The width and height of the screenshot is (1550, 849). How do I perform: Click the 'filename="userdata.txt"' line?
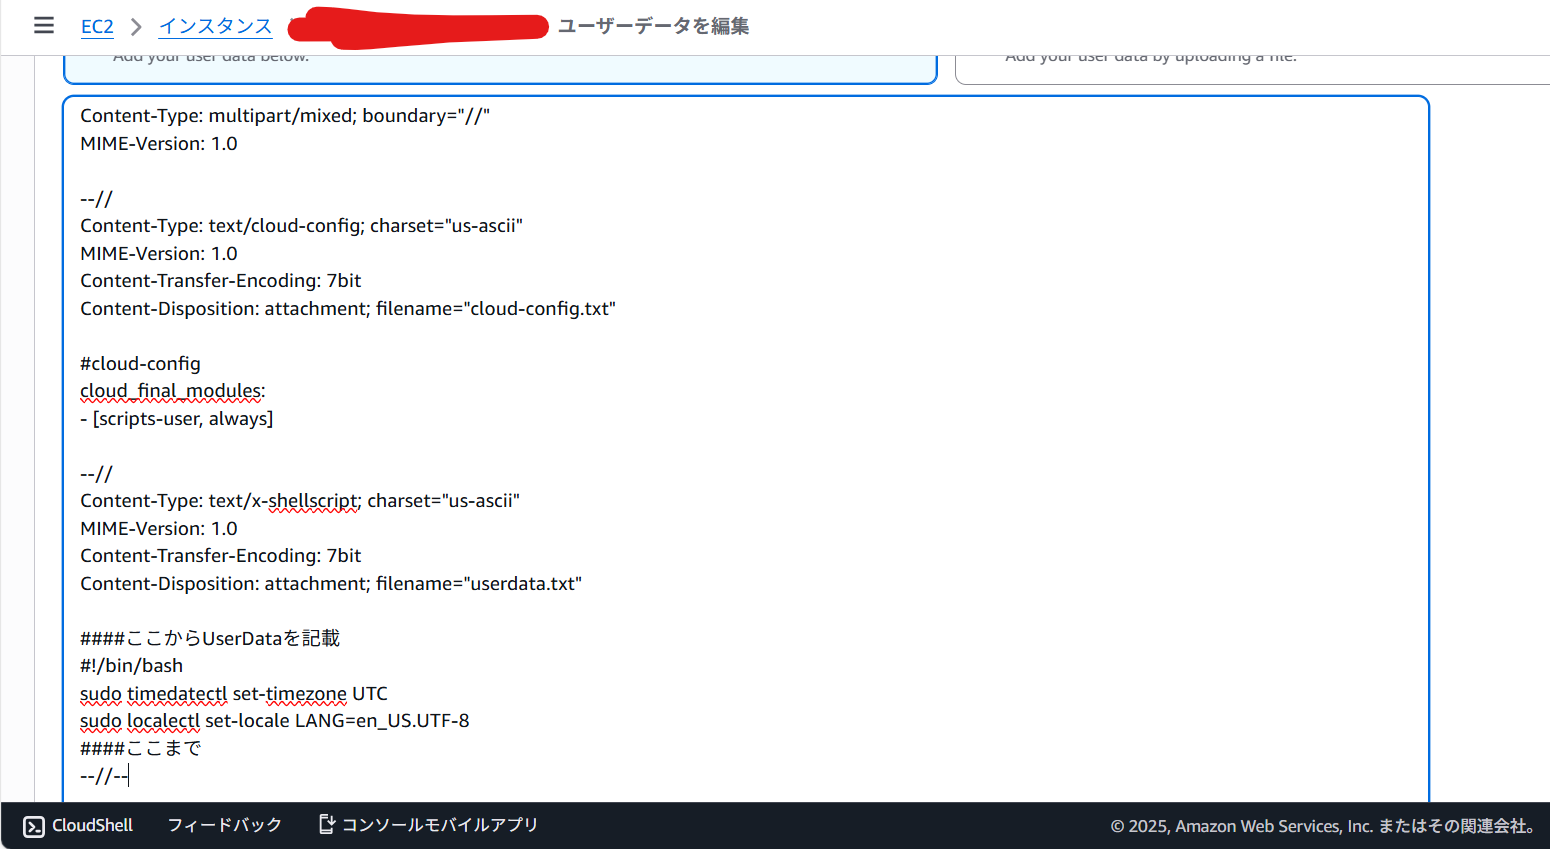coord(331,584)
